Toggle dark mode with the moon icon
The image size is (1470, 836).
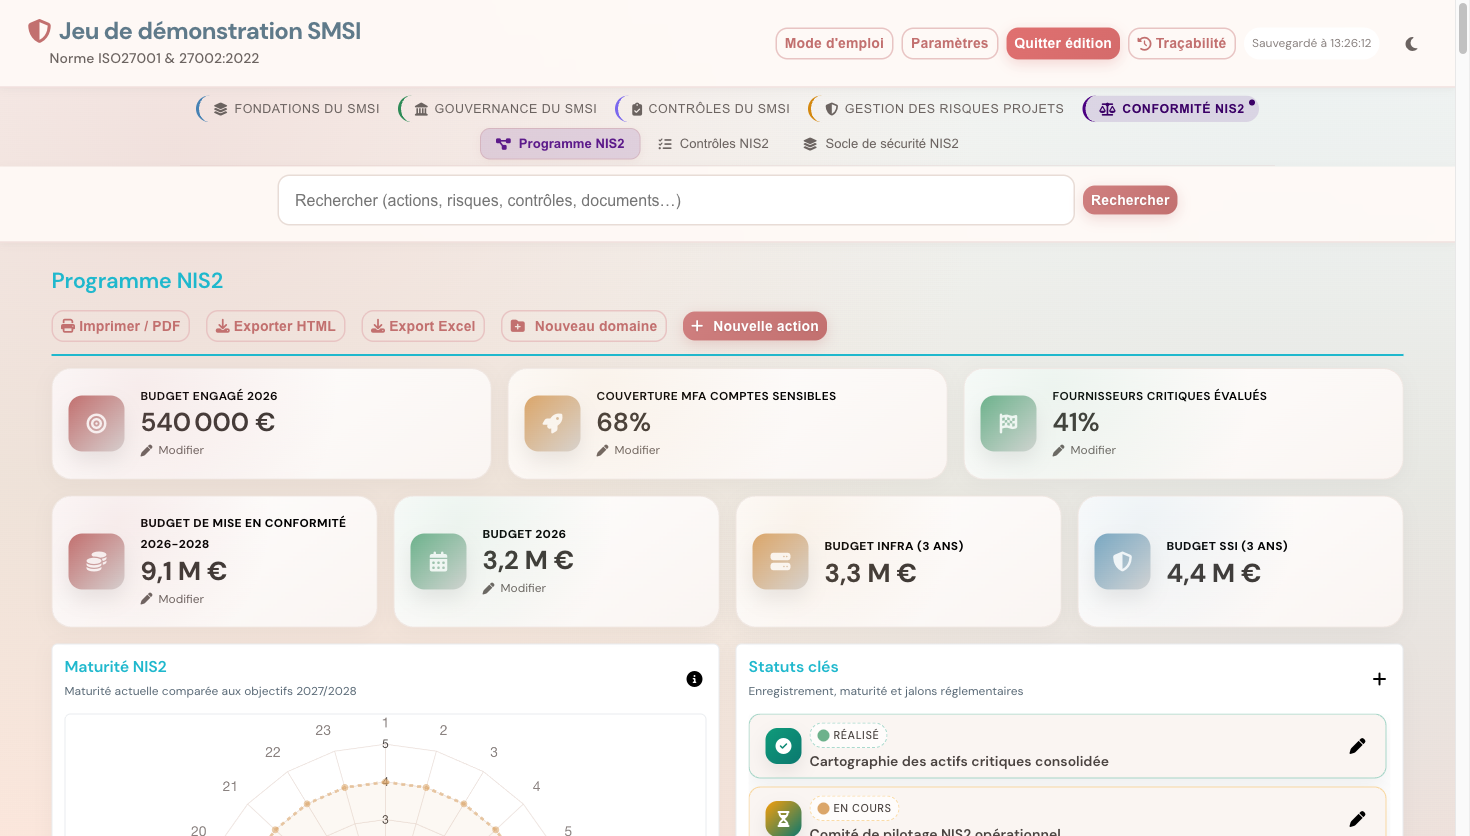(x=1411, y=43)
